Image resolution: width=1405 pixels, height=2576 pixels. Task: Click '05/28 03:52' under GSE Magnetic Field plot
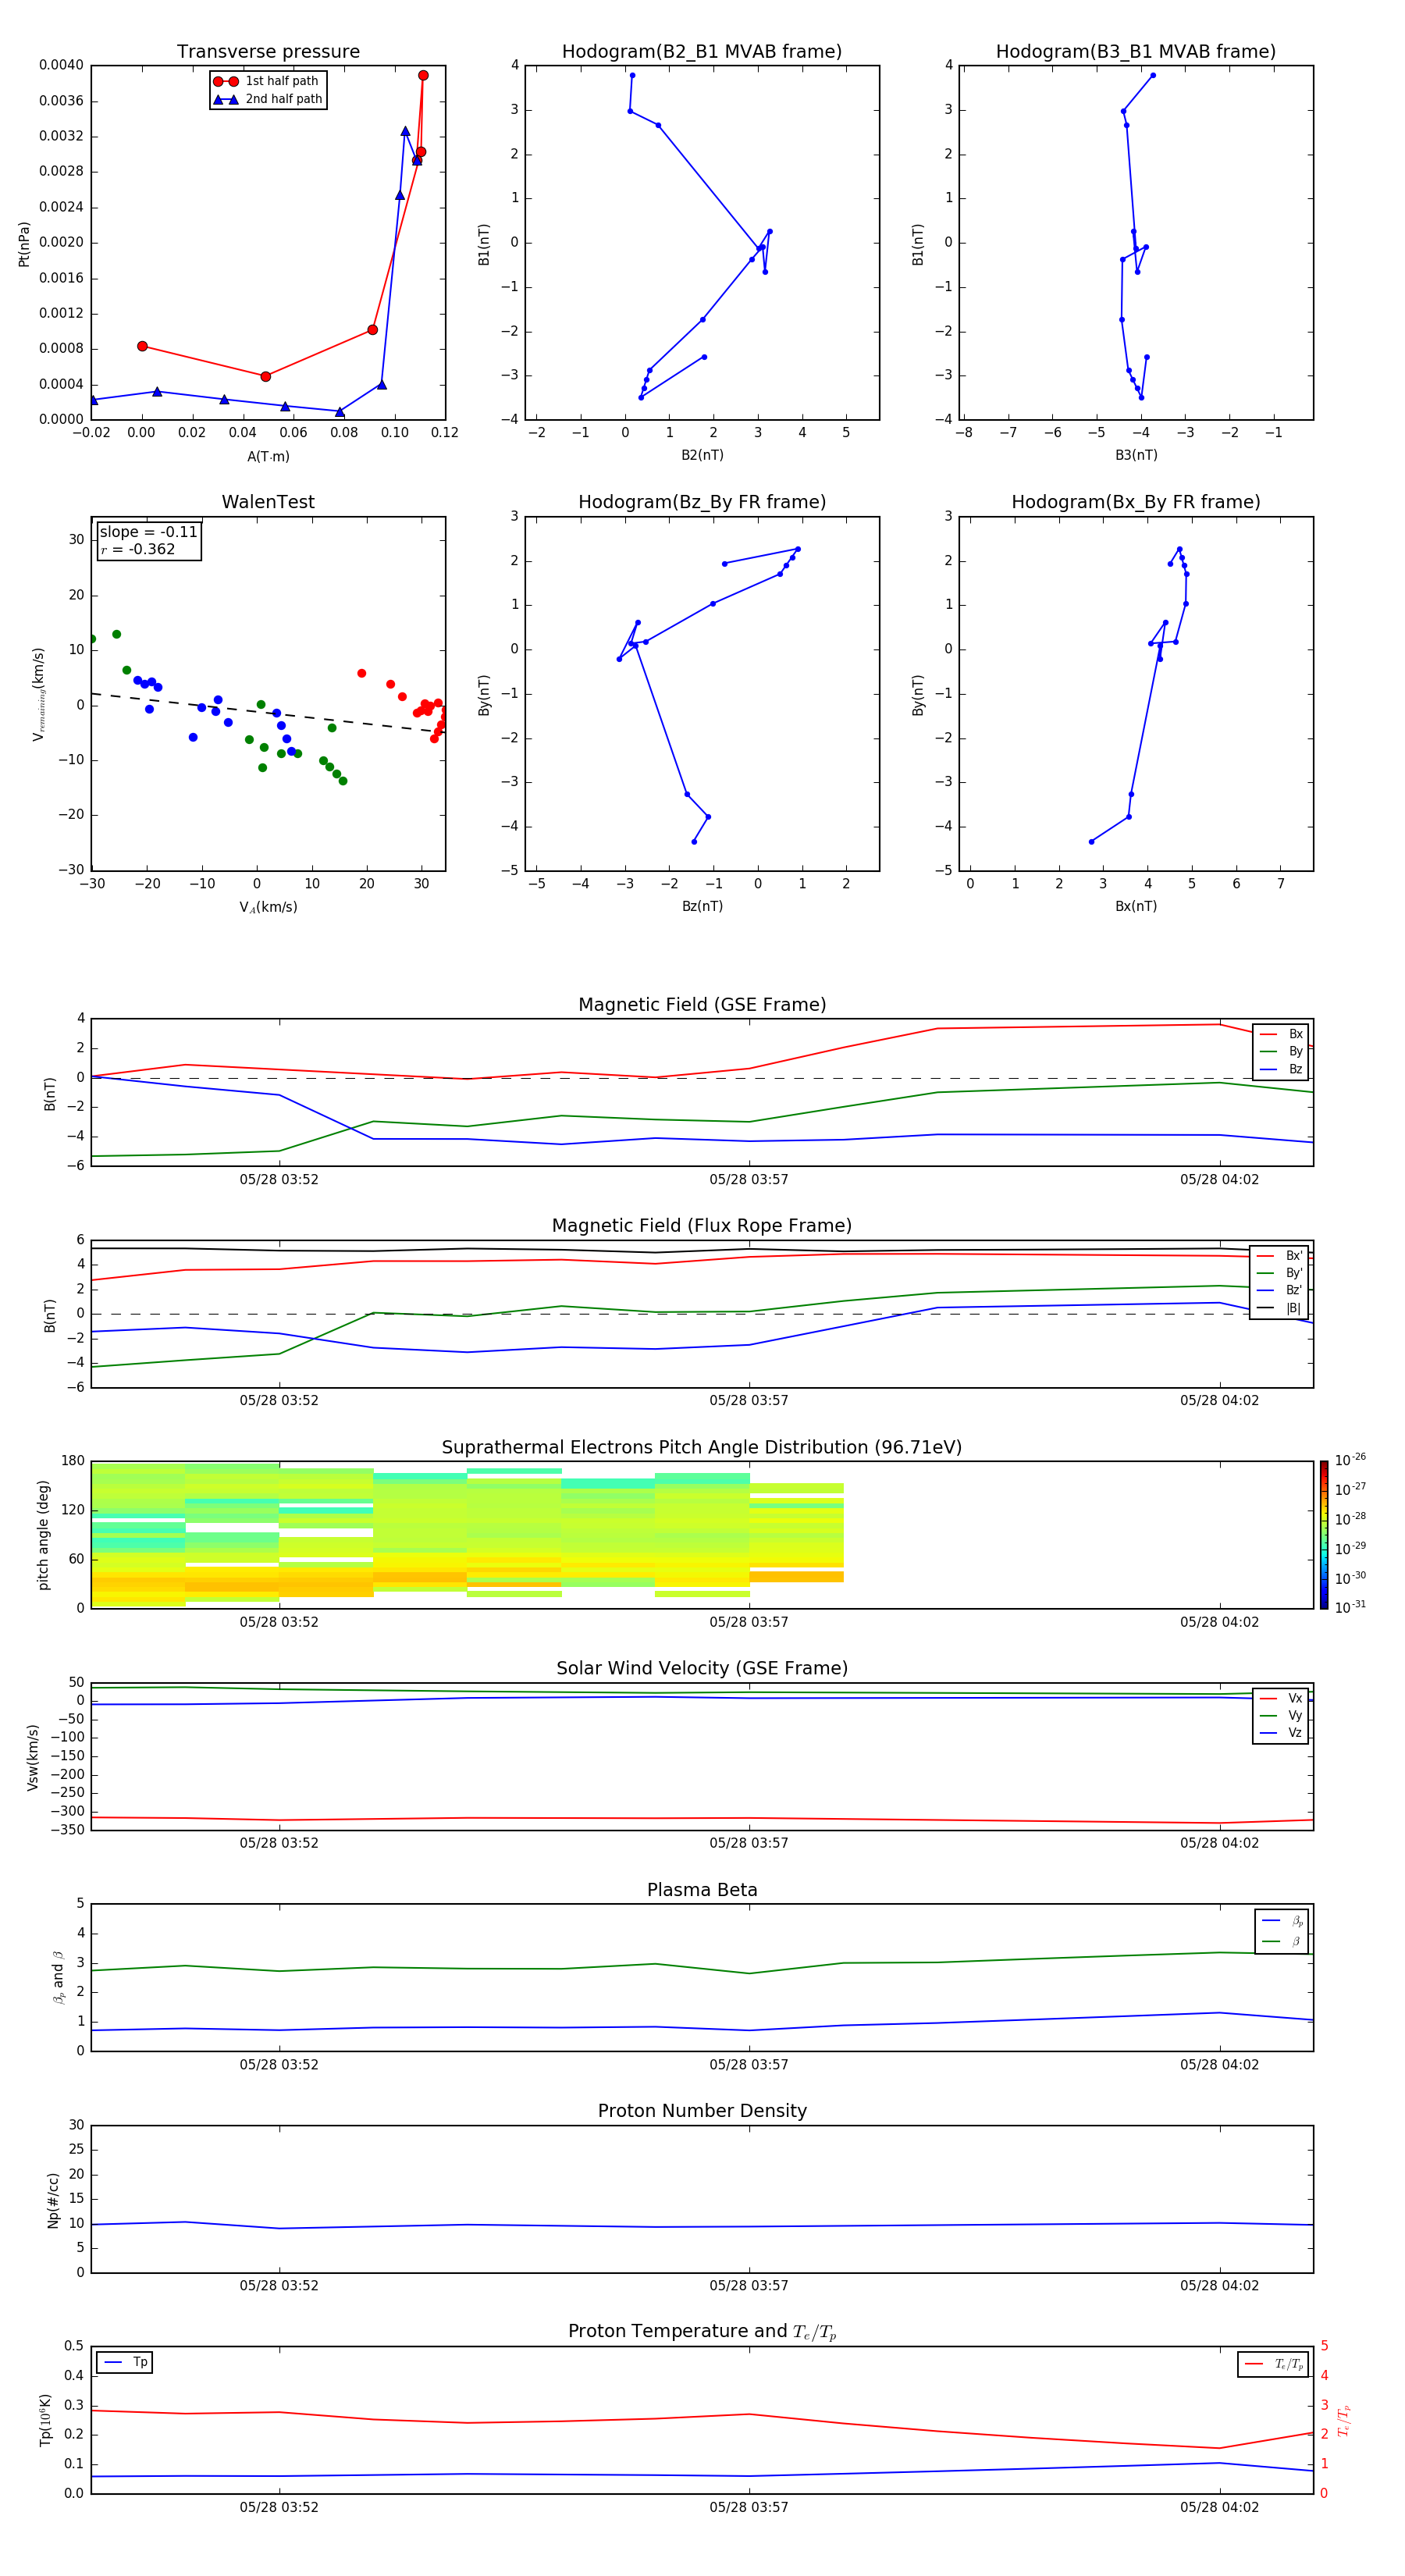pos(279,1180)
